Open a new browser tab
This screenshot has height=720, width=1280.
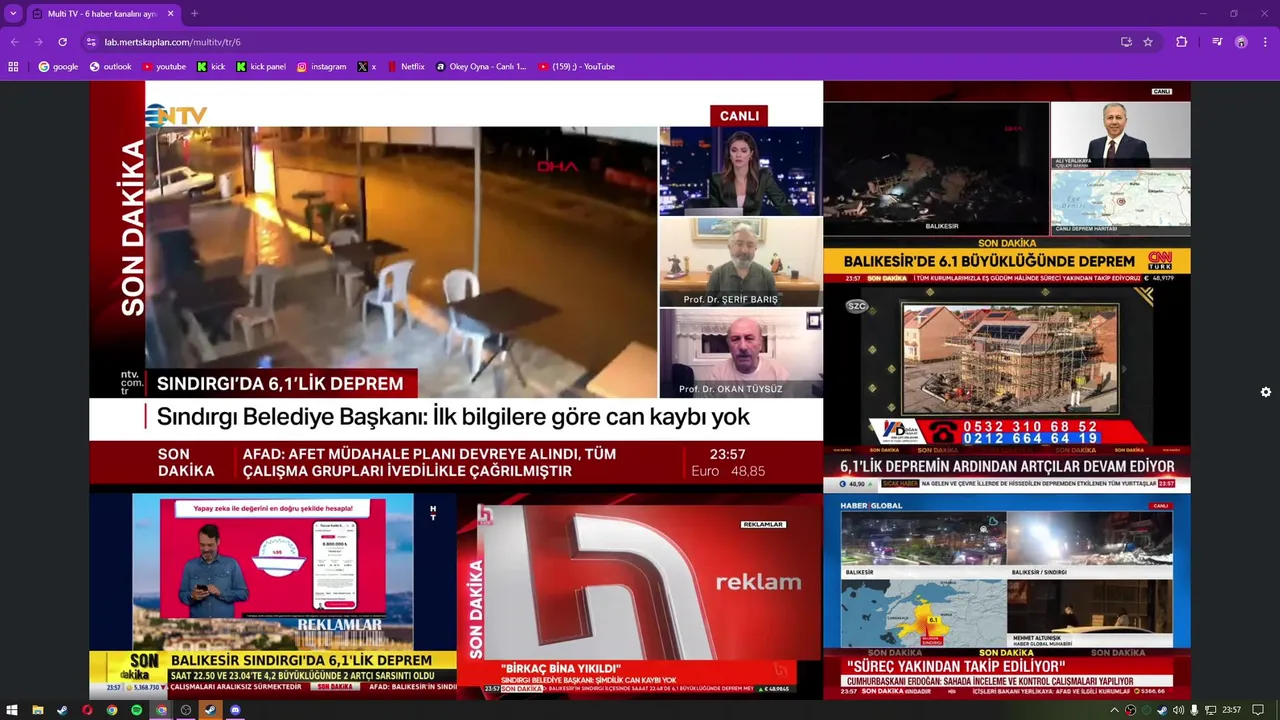coord(194,14)
